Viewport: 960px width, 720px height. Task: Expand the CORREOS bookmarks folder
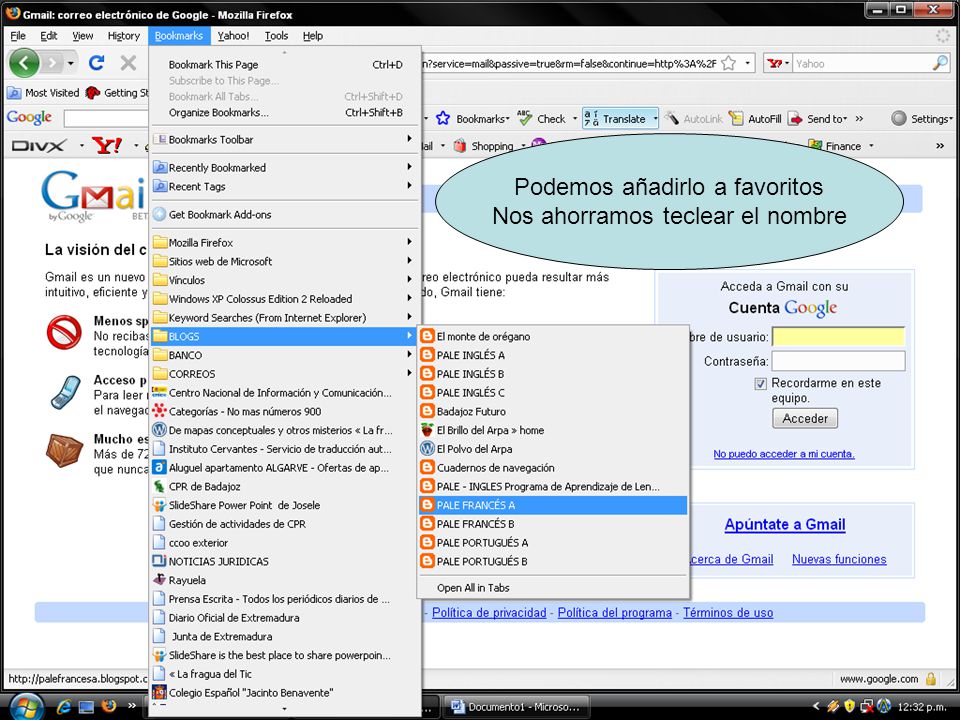click(x=286, y=373)
